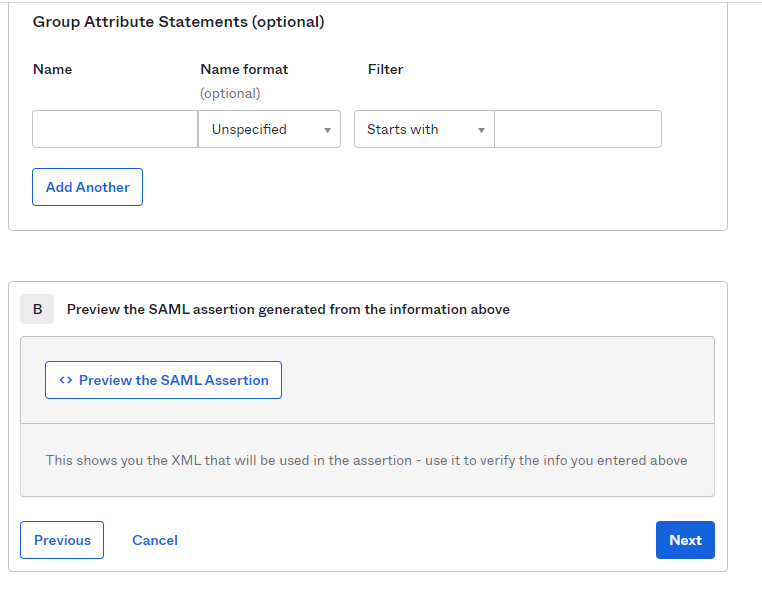Click the Name column label

coord(52,70)
